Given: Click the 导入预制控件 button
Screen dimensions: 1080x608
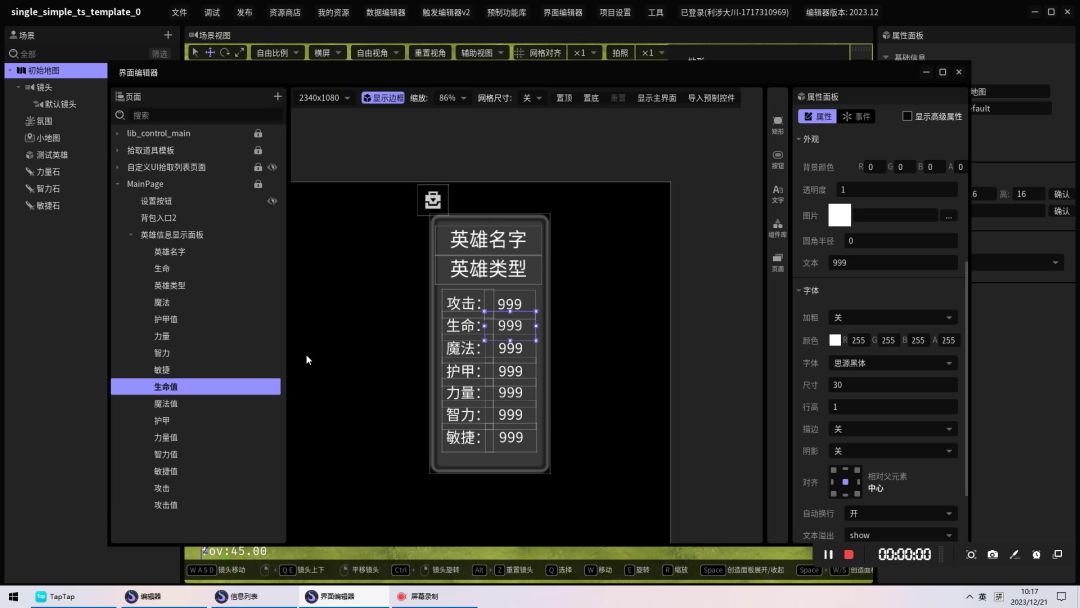Looking at the screenshot, I should pos(711,98).
